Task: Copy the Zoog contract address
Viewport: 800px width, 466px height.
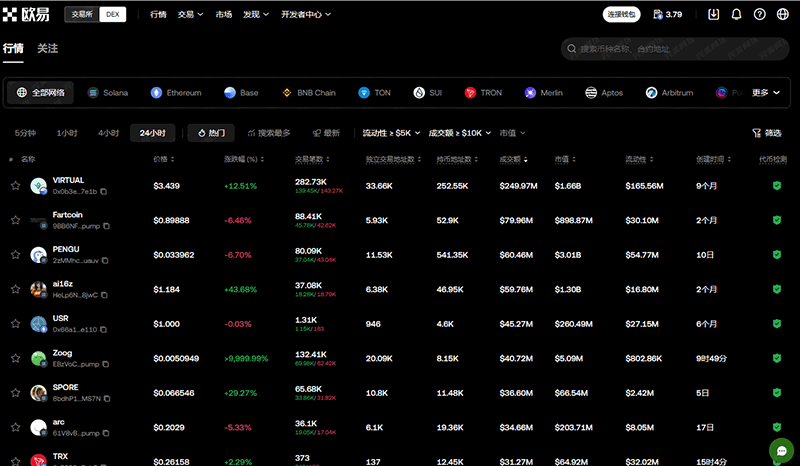Action: pos(106,364)
